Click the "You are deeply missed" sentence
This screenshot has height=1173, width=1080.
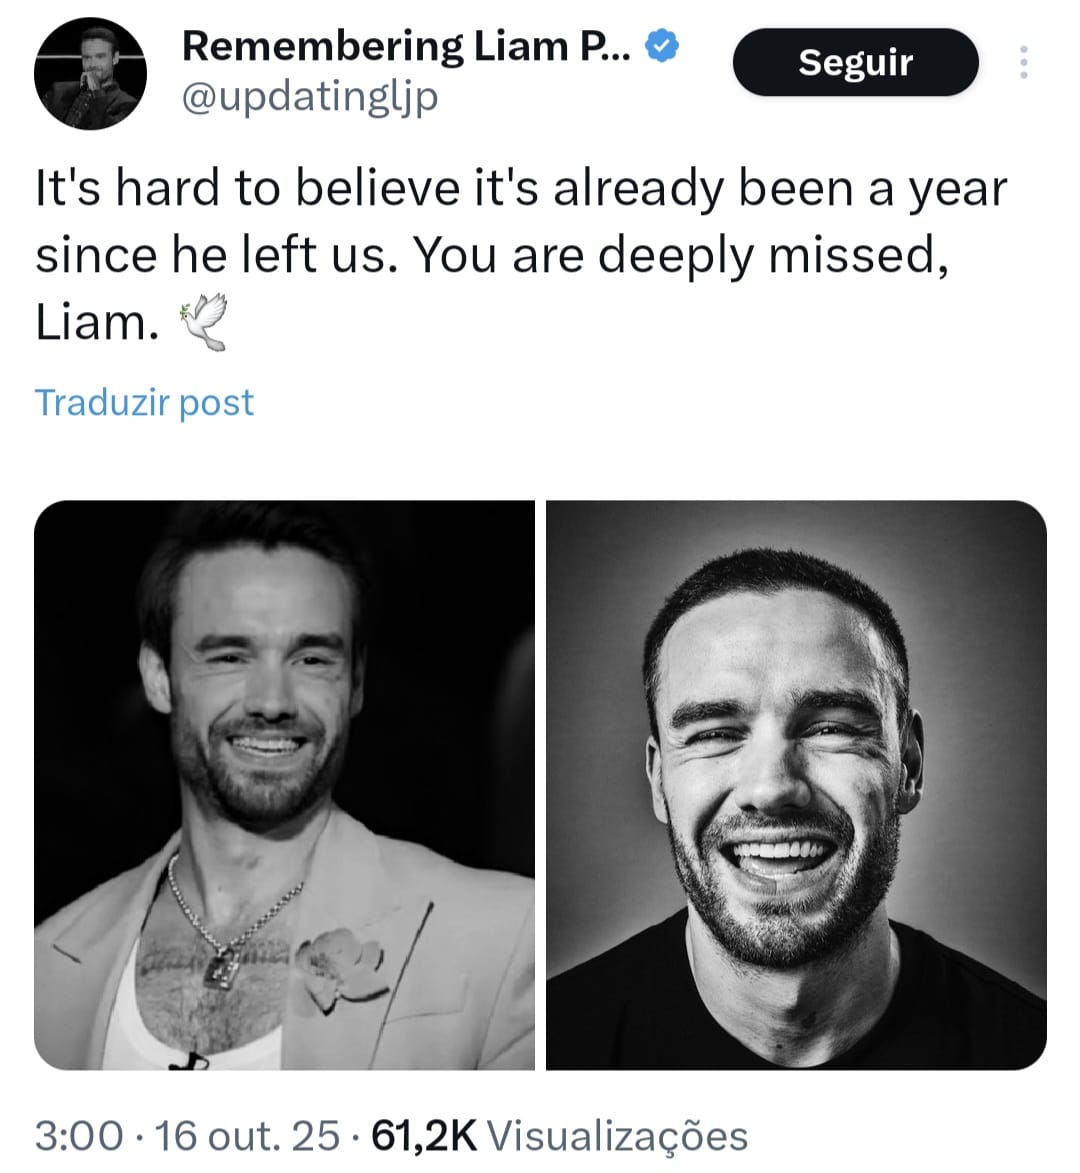[680, 256]
